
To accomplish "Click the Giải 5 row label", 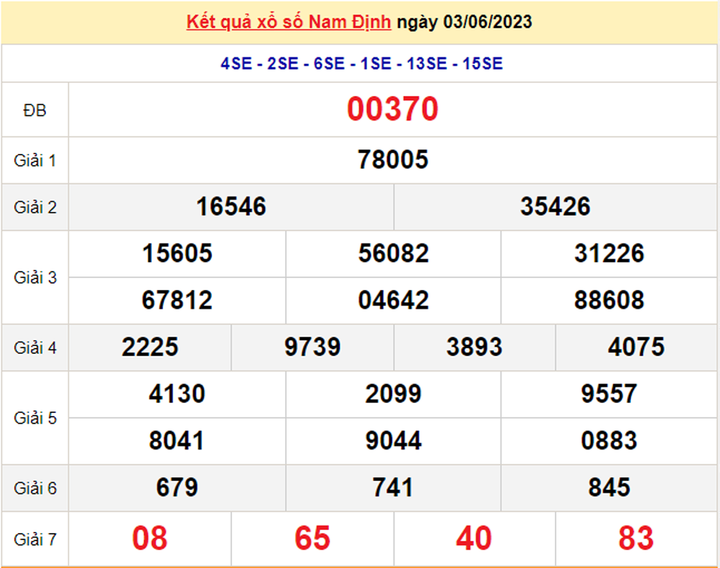I will point(35,418).
